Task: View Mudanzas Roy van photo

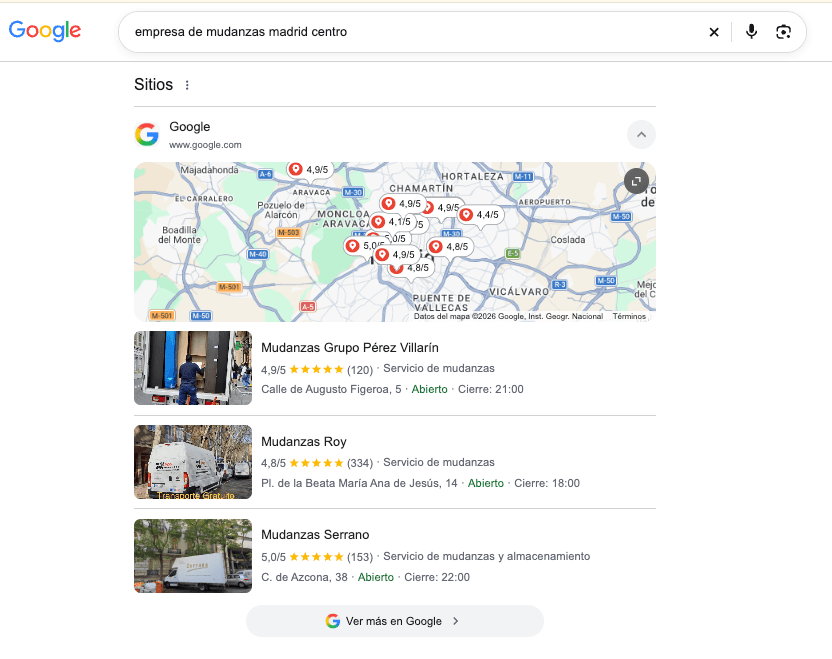Action: click(193, 462)
